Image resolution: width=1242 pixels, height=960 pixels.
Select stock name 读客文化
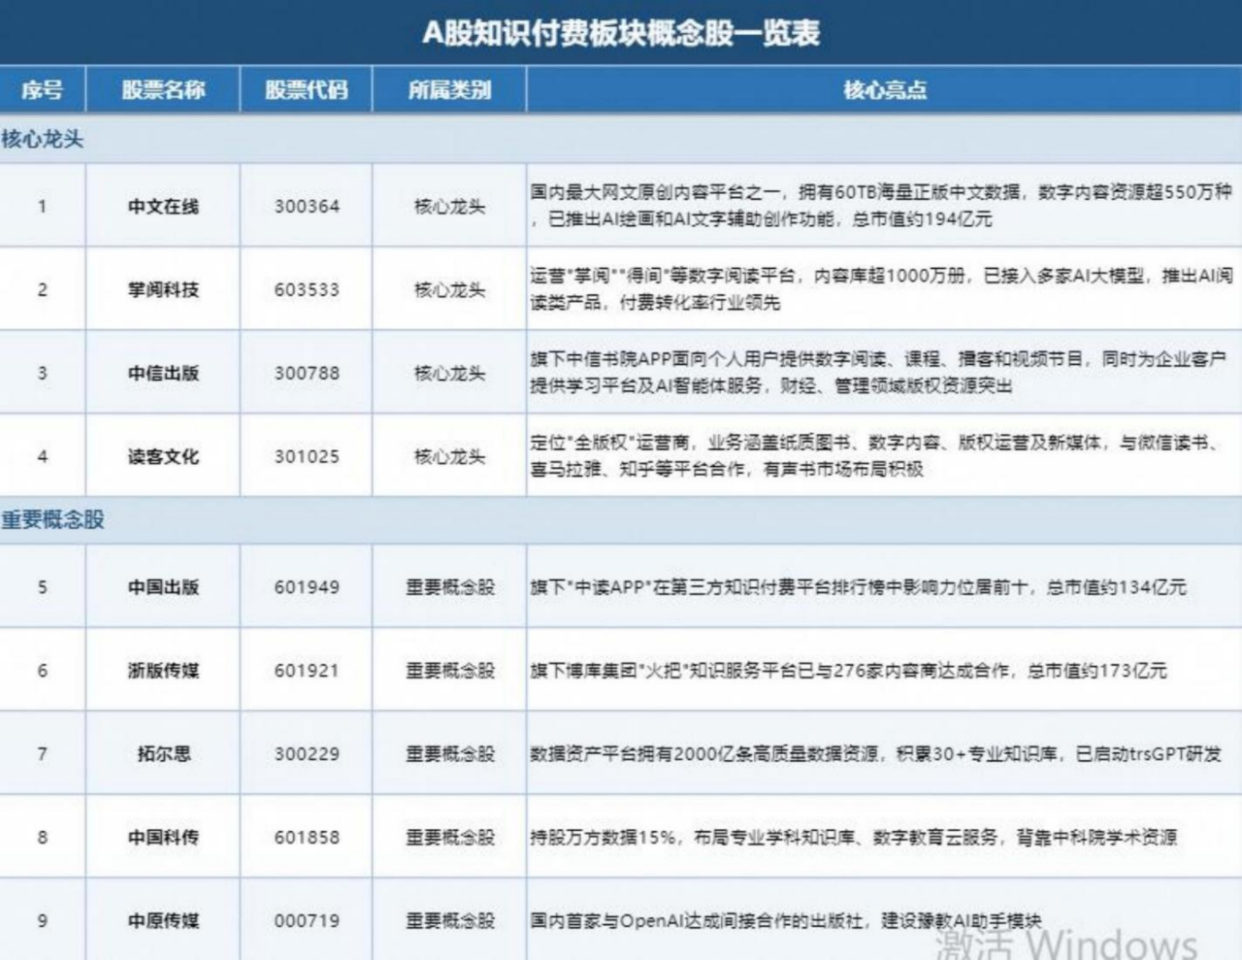163,456
